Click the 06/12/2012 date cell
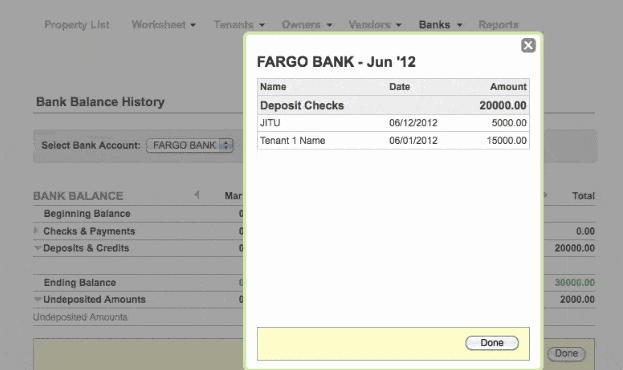The width and height of the screenshot is (623, 370). click(413, 123)
